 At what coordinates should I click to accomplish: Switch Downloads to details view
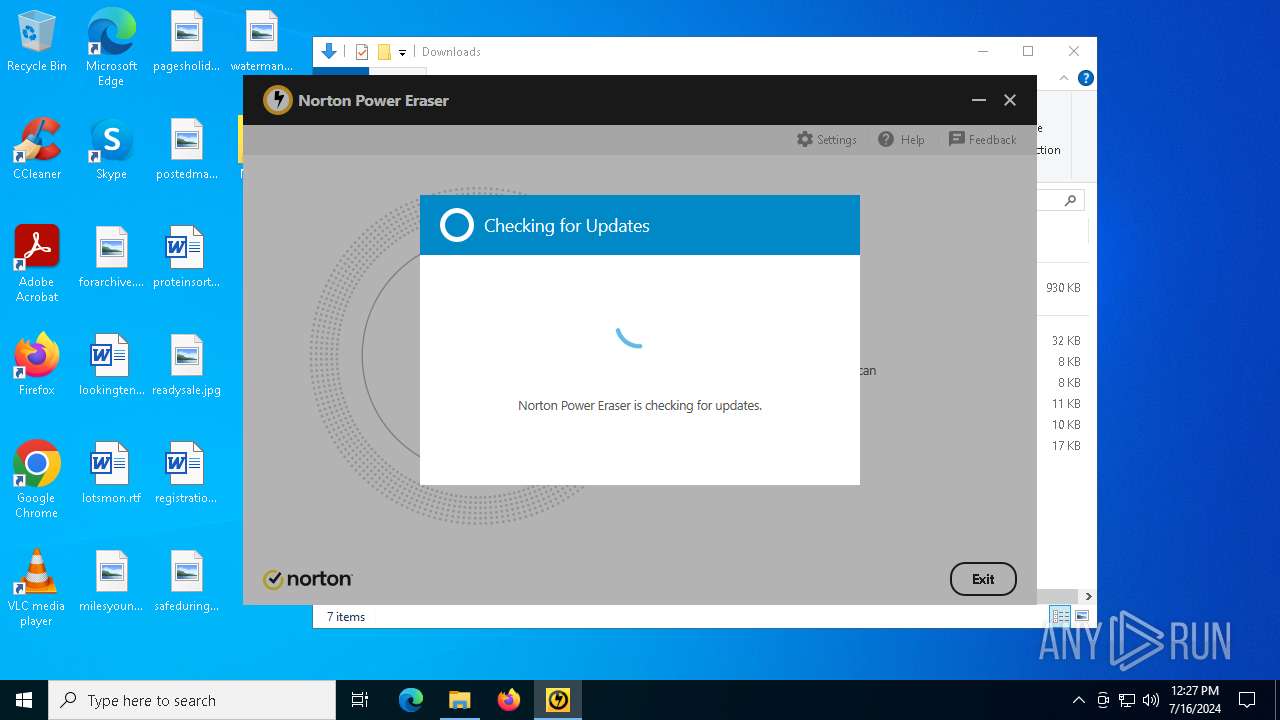pos(1060,616)
